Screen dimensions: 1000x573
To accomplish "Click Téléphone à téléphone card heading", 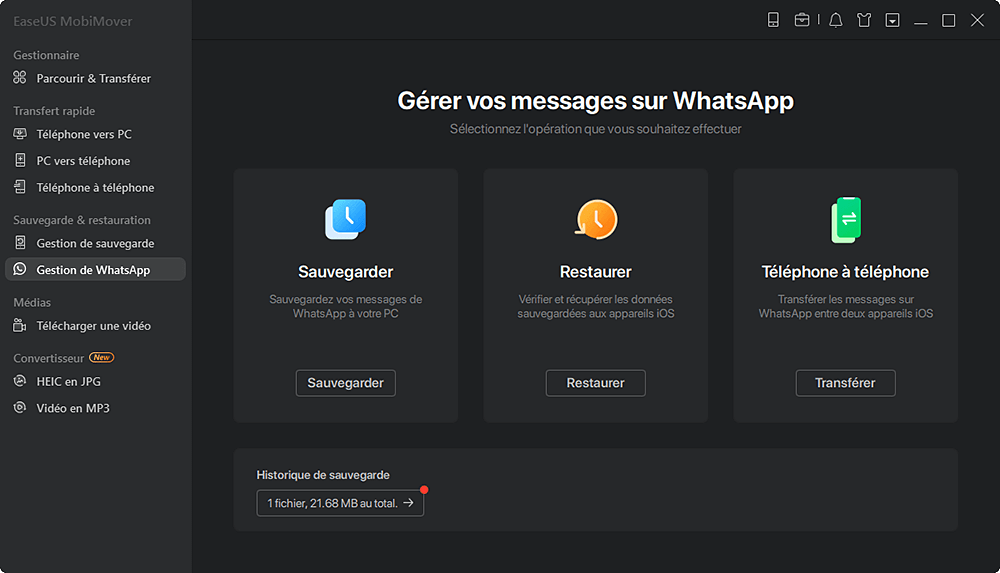I will pos(845,272).
